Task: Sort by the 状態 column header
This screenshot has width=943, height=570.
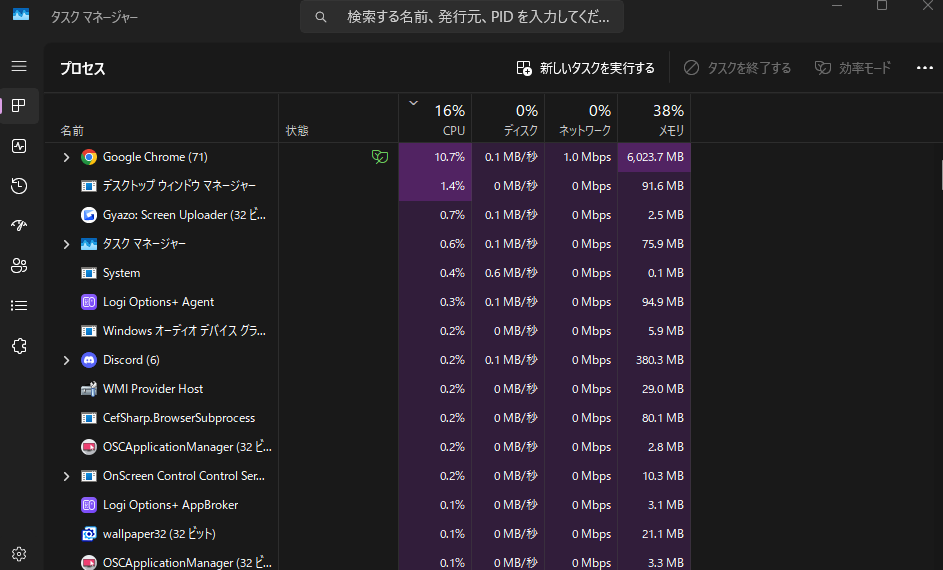Action: pos(339,118)
